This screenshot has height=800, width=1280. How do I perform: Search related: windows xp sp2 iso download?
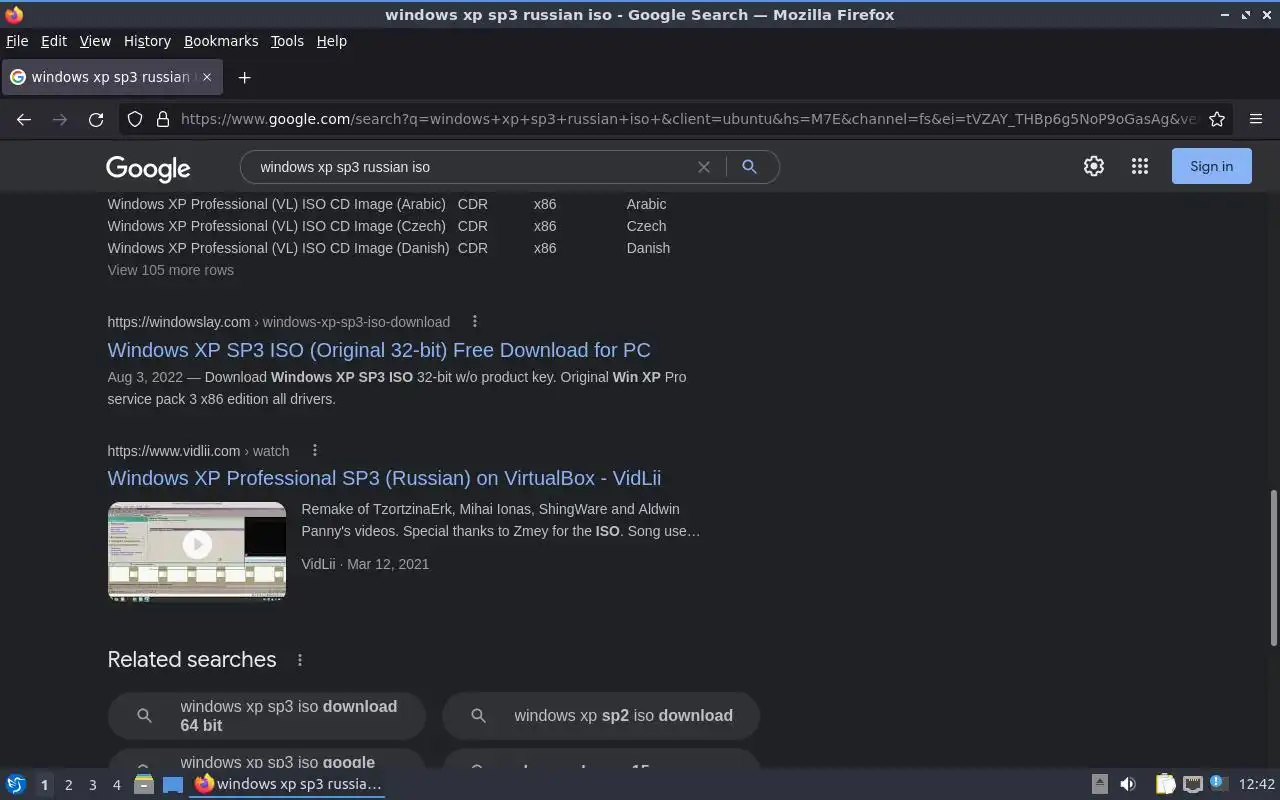[601, 716]
